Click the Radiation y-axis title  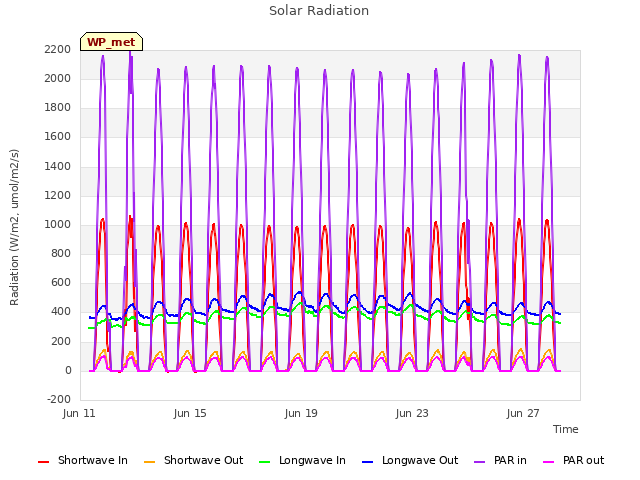point(15,227)
